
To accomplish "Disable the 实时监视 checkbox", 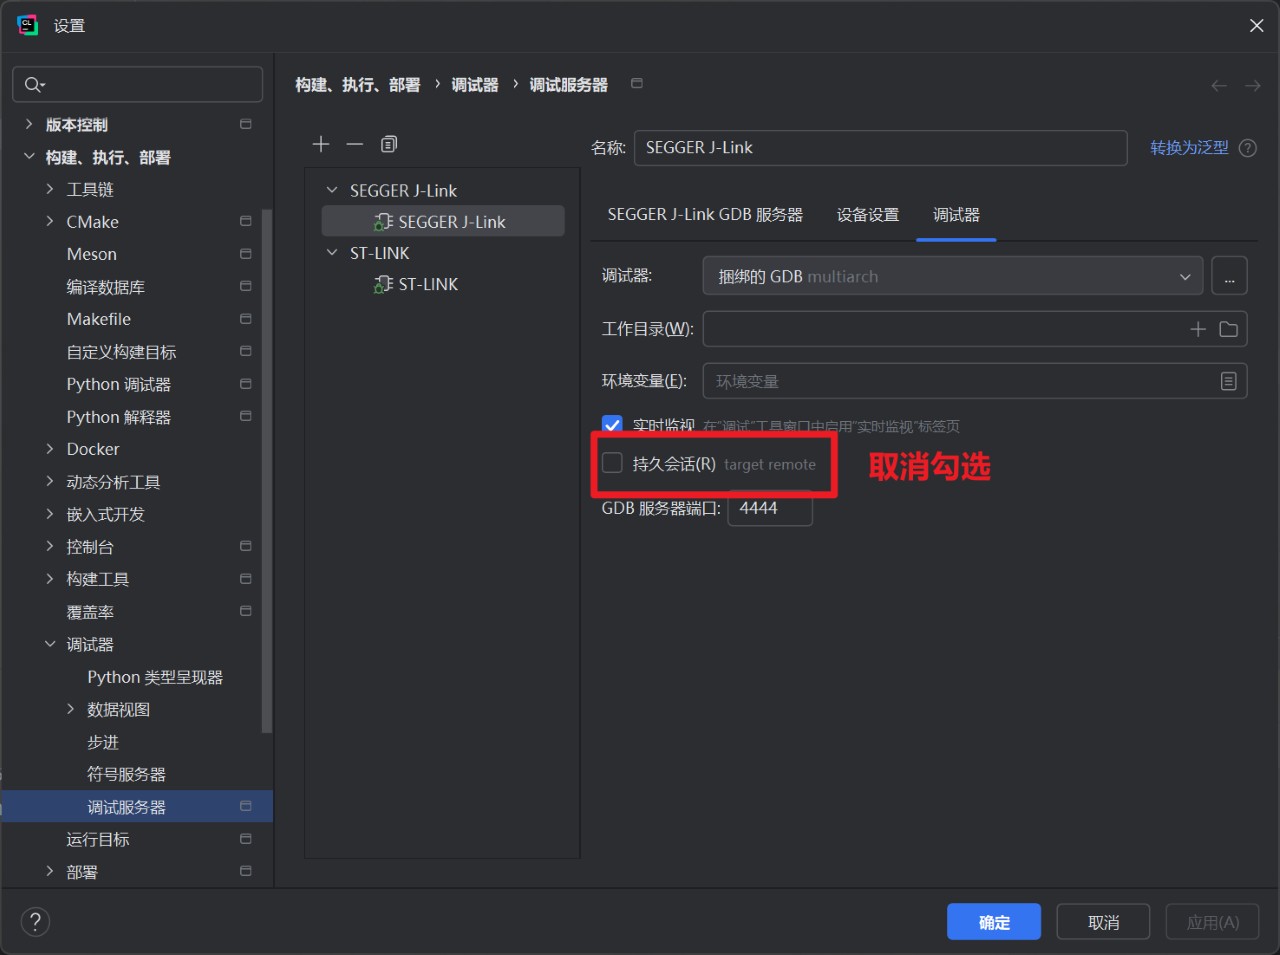I will click(x=612, y=425).
